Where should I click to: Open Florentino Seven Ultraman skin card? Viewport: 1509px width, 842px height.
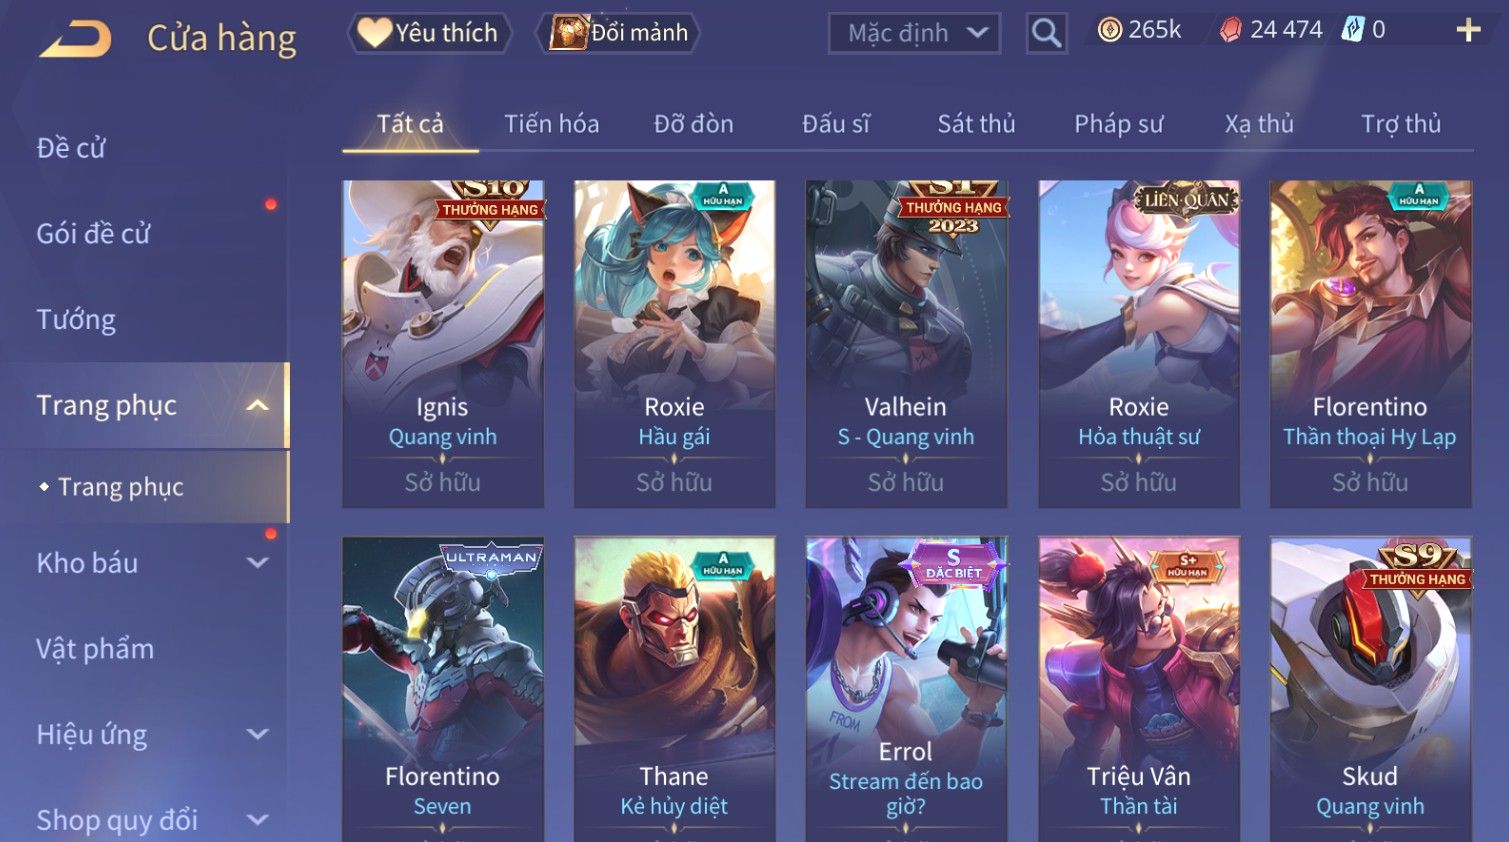tap(443, 689)
